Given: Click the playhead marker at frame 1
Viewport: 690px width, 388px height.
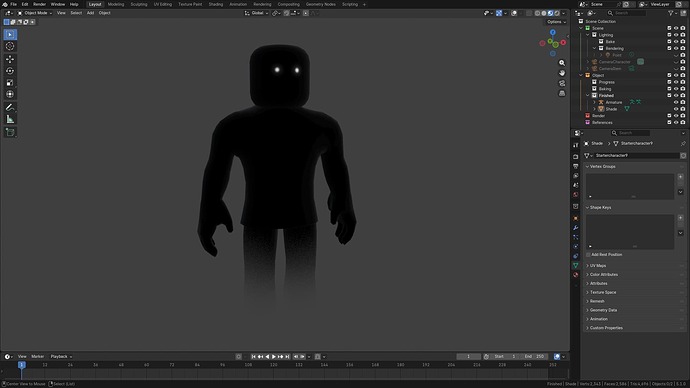Looking at the screenshot, I should click(21, 365).
